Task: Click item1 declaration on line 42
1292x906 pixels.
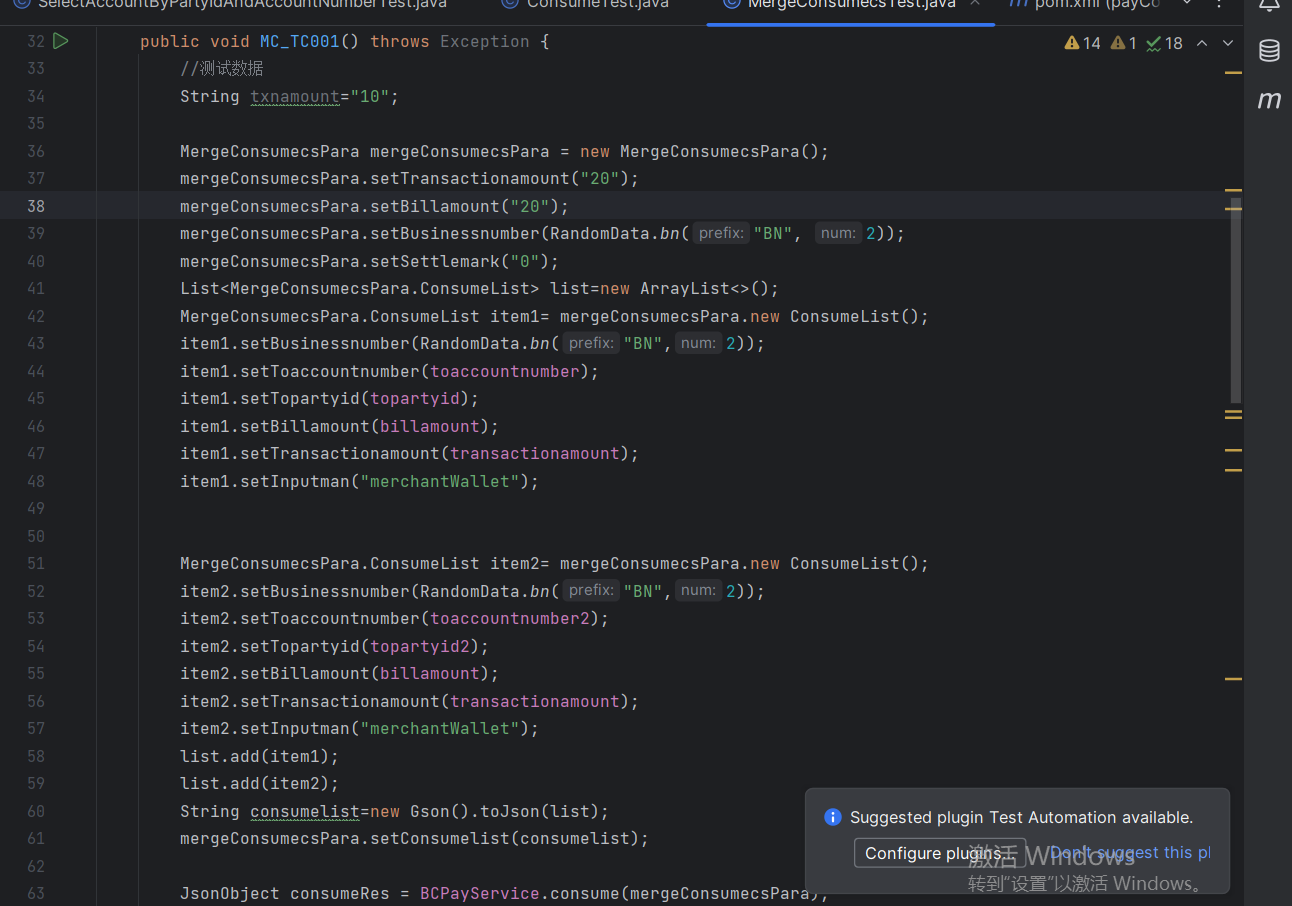Action: (515, 316)
